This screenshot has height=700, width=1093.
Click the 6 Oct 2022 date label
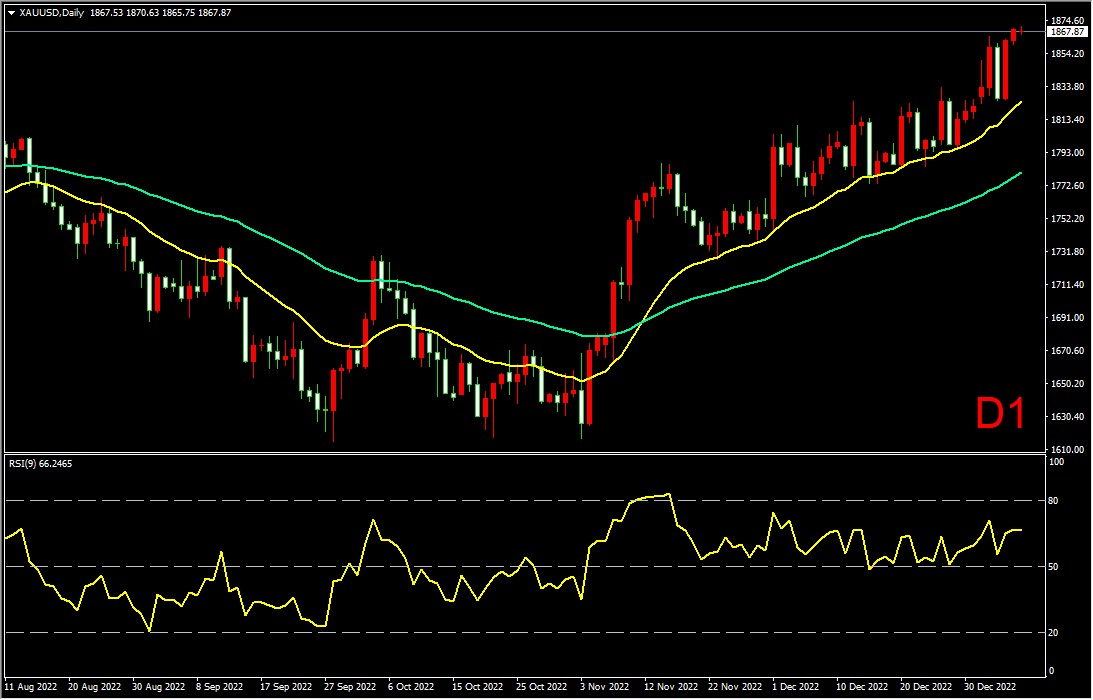(x=410, y=688)
